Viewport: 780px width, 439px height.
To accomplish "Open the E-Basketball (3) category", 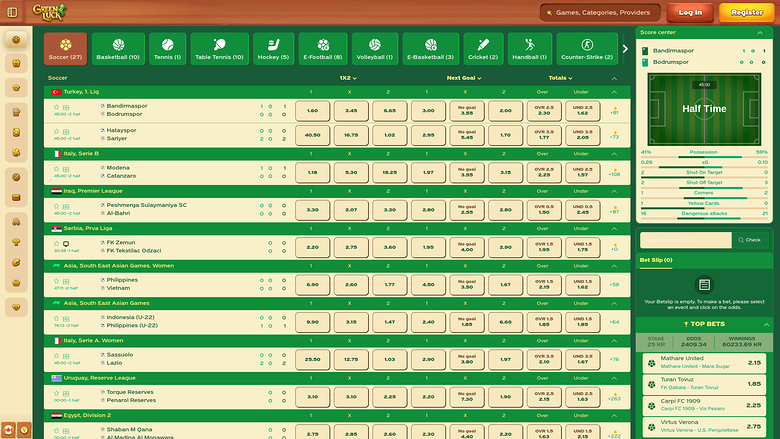I will (430, 49).
